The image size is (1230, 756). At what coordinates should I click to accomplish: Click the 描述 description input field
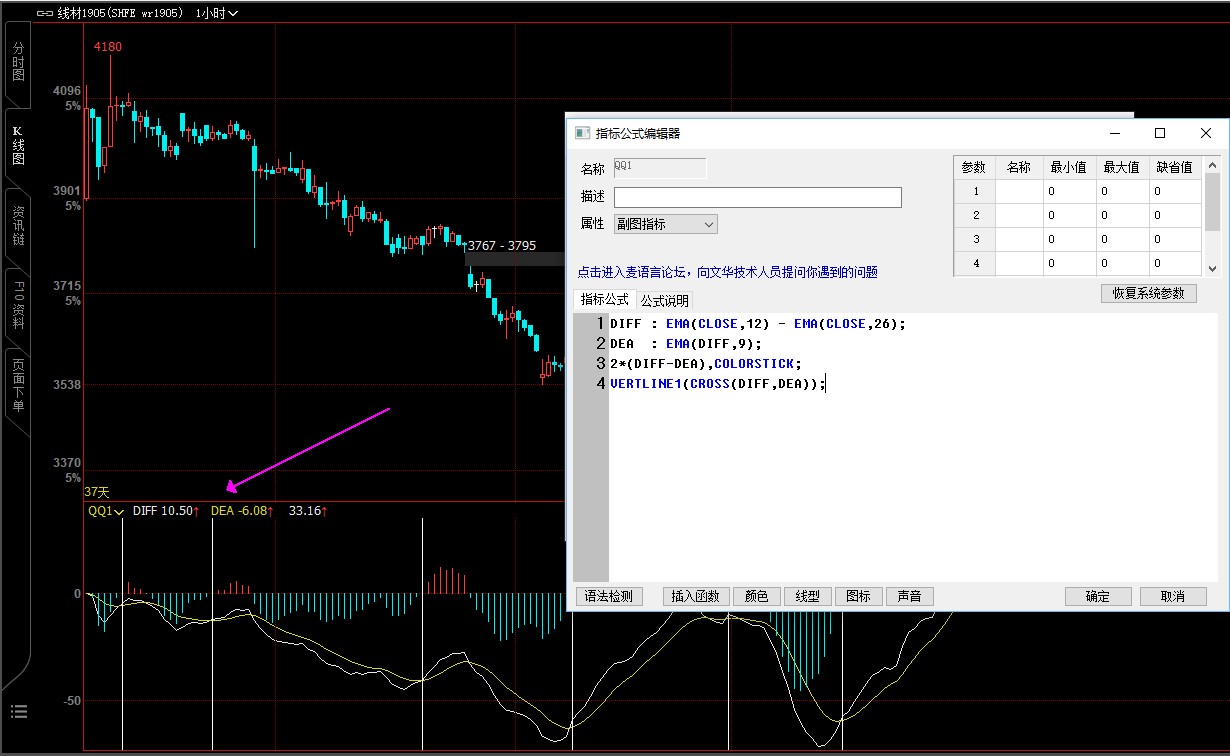coord(757,197)
